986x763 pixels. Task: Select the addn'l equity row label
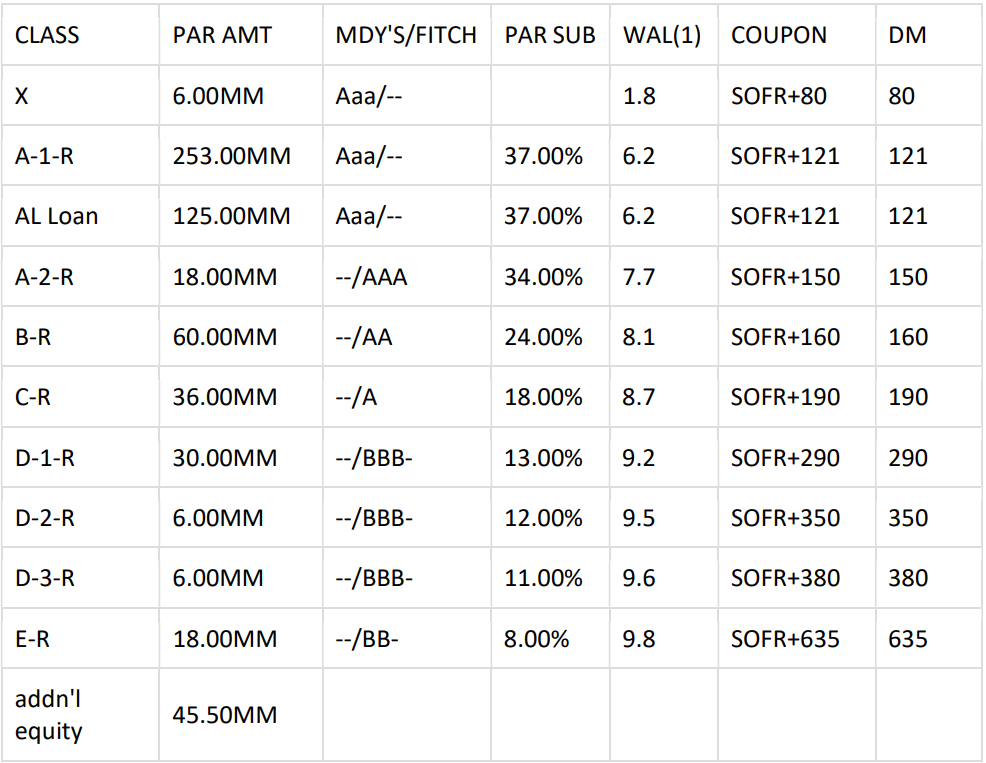pos(48,716)
